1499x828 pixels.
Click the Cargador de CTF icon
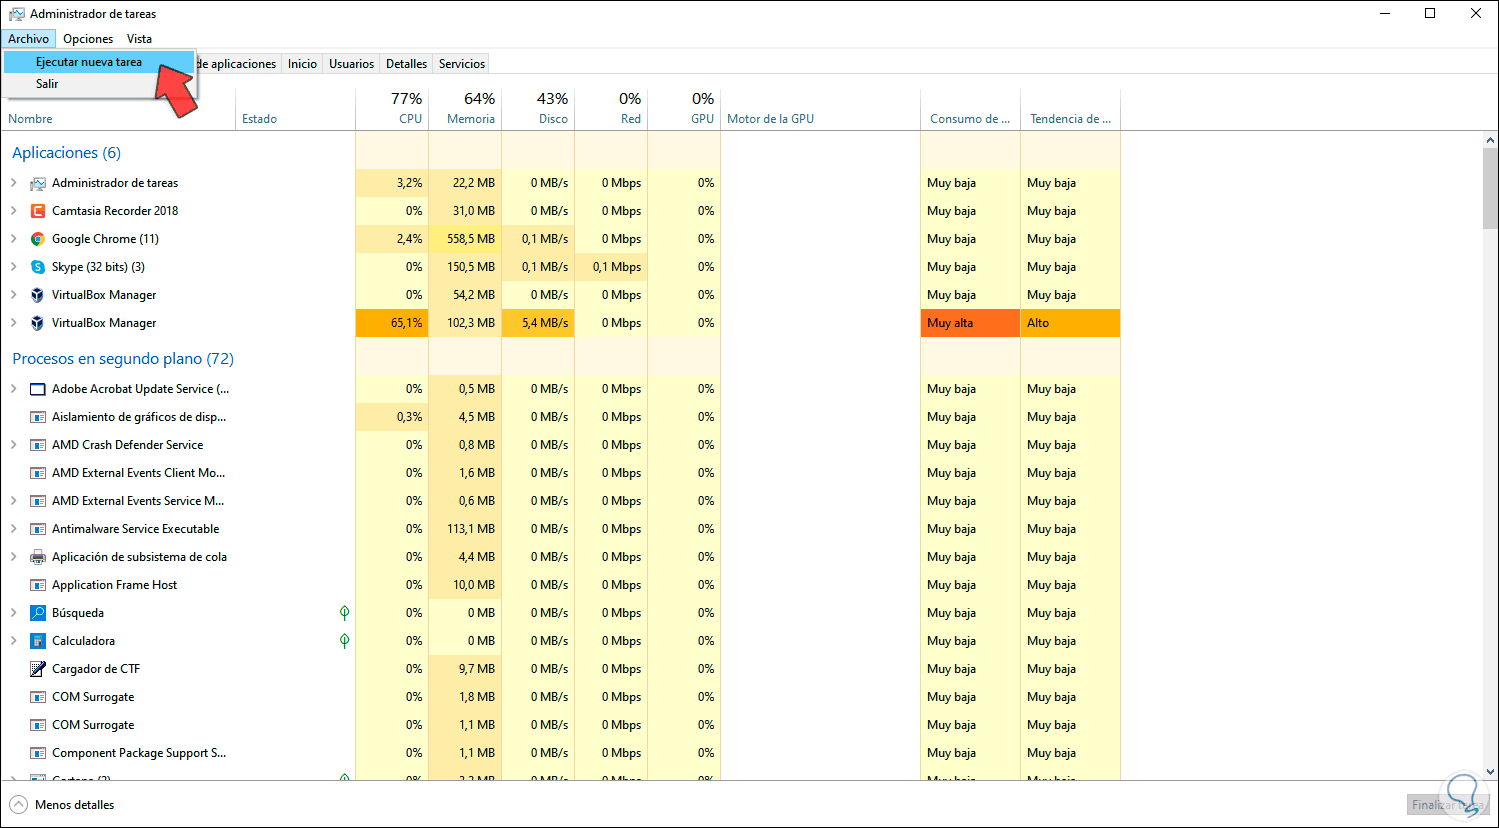pyautogui.click(x=38, y=669)
